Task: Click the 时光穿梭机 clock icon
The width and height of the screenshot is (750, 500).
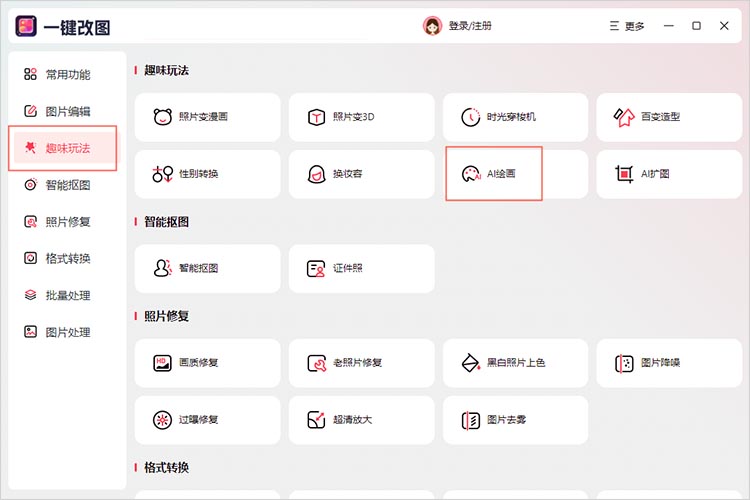Action: [x=470, y=117]
